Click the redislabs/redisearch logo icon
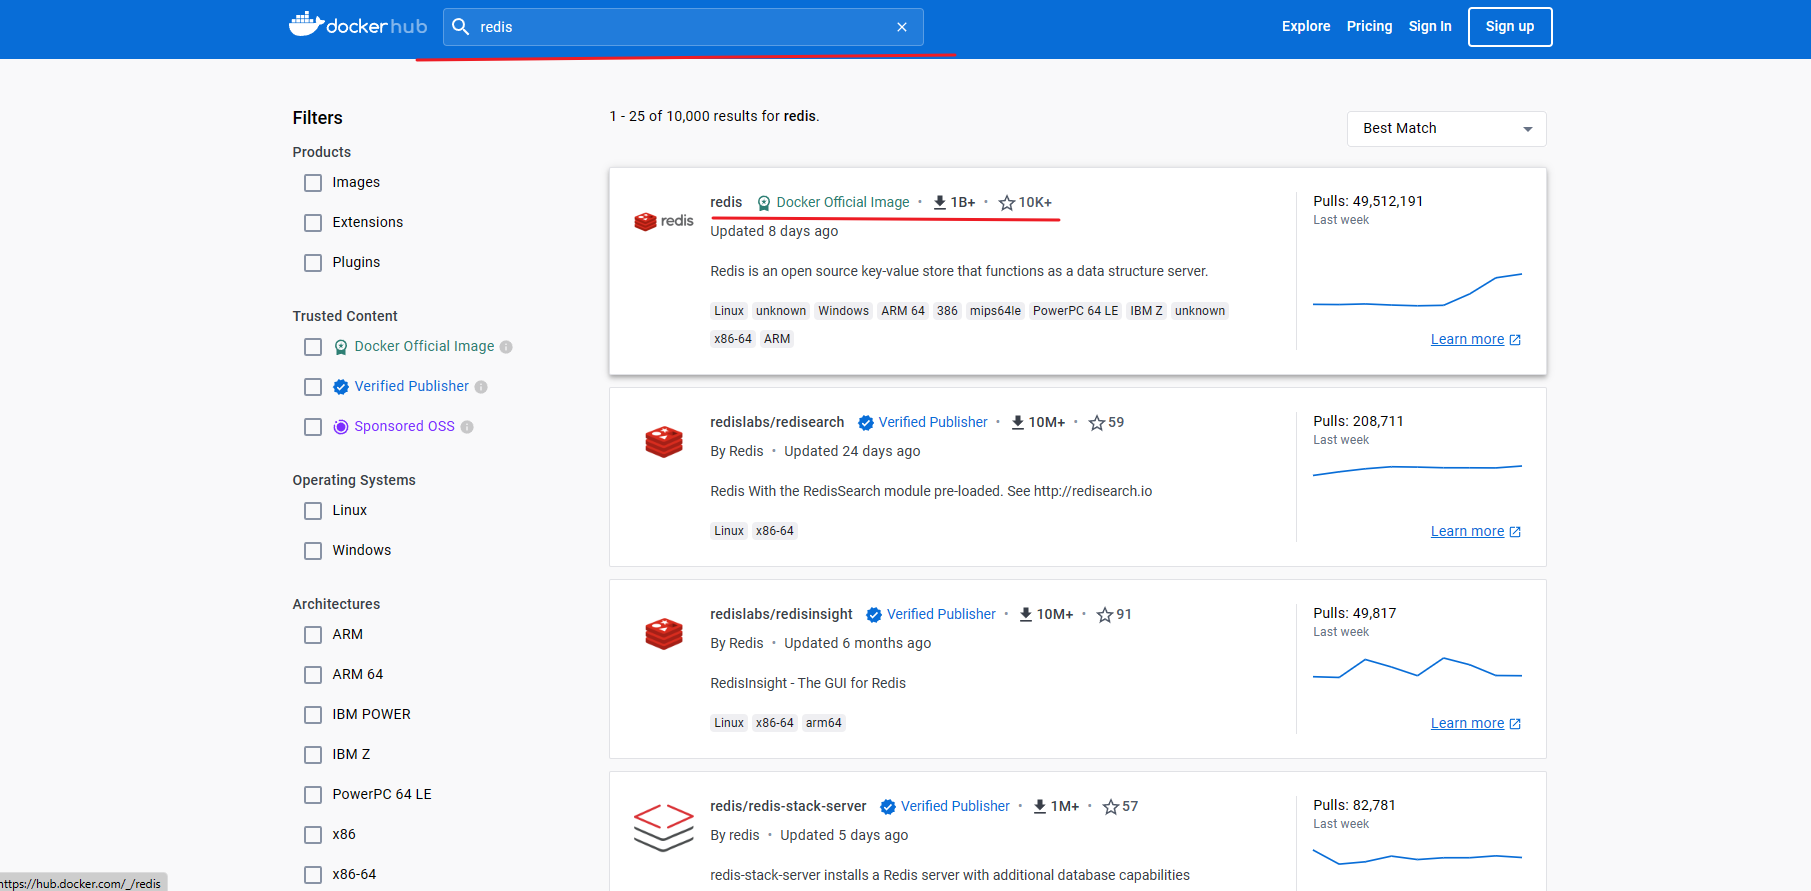The image size is (1811, 891). coord(663,441)
